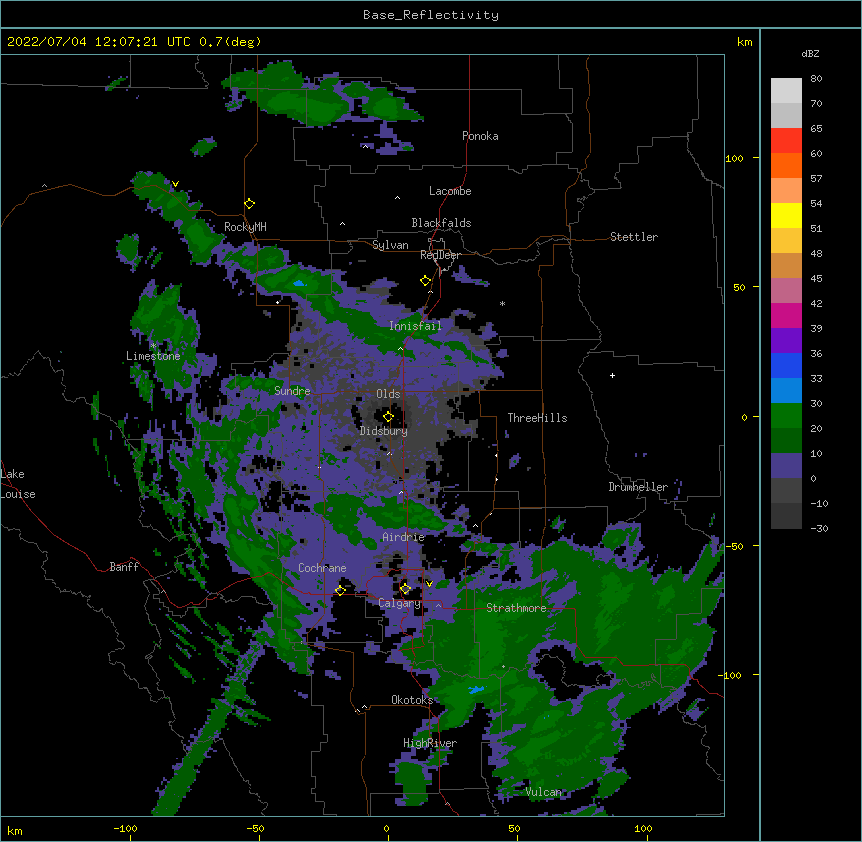The width and height of the screenshot is (862, 842).
Task: Click the Sundre city label
Action: [x=292, y=391]
